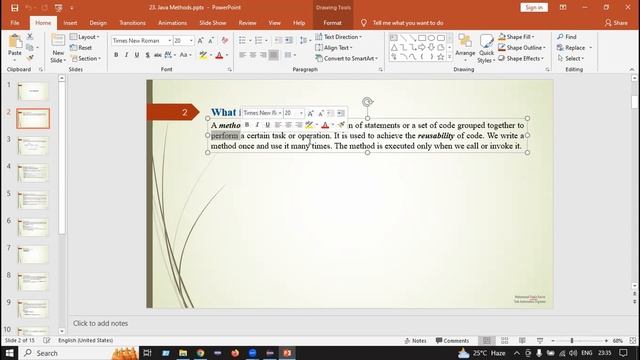640x360 pixels.
Task: Open the Text Direction dropdown
Action: click(338, 37)
